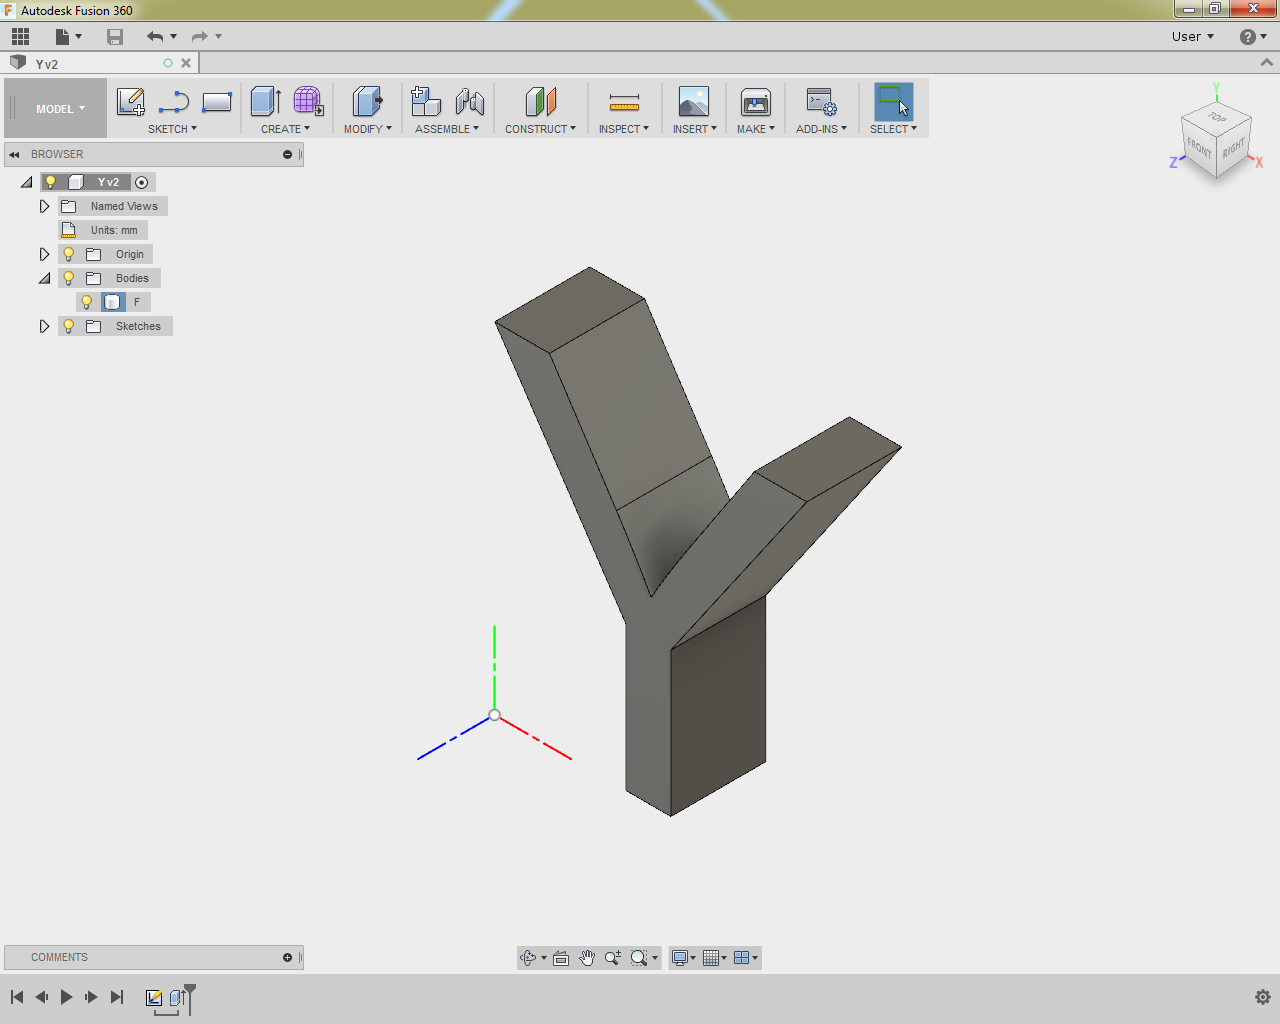Click the Insert image icon
The image size is (1280, 1024).
(x=693, y=102)
